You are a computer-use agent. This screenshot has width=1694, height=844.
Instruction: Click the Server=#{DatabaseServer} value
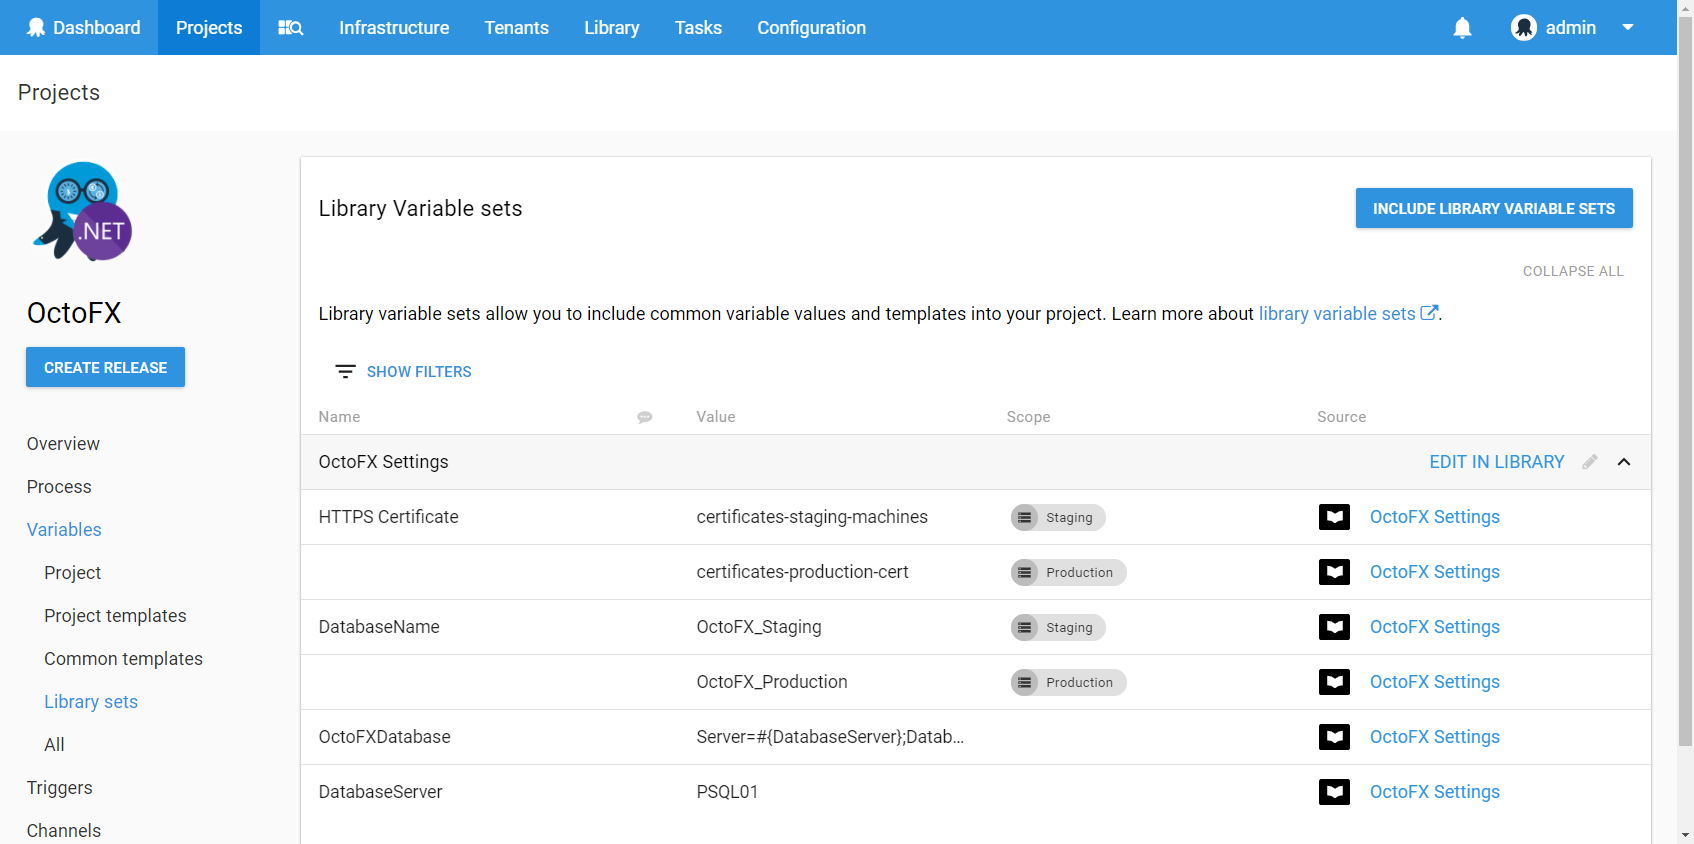click(830, 737)
